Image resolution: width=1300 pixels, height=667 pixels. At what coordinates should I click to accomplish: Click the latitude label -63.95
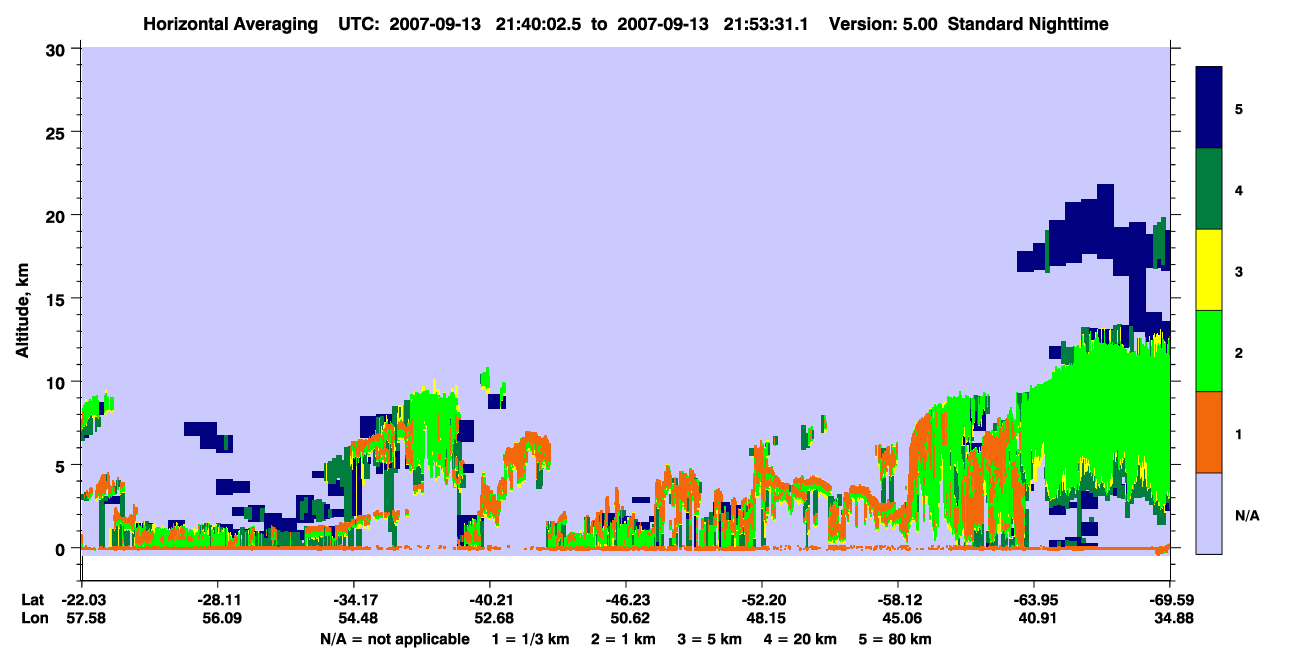pyautogui.click(x=1033, y=600)
